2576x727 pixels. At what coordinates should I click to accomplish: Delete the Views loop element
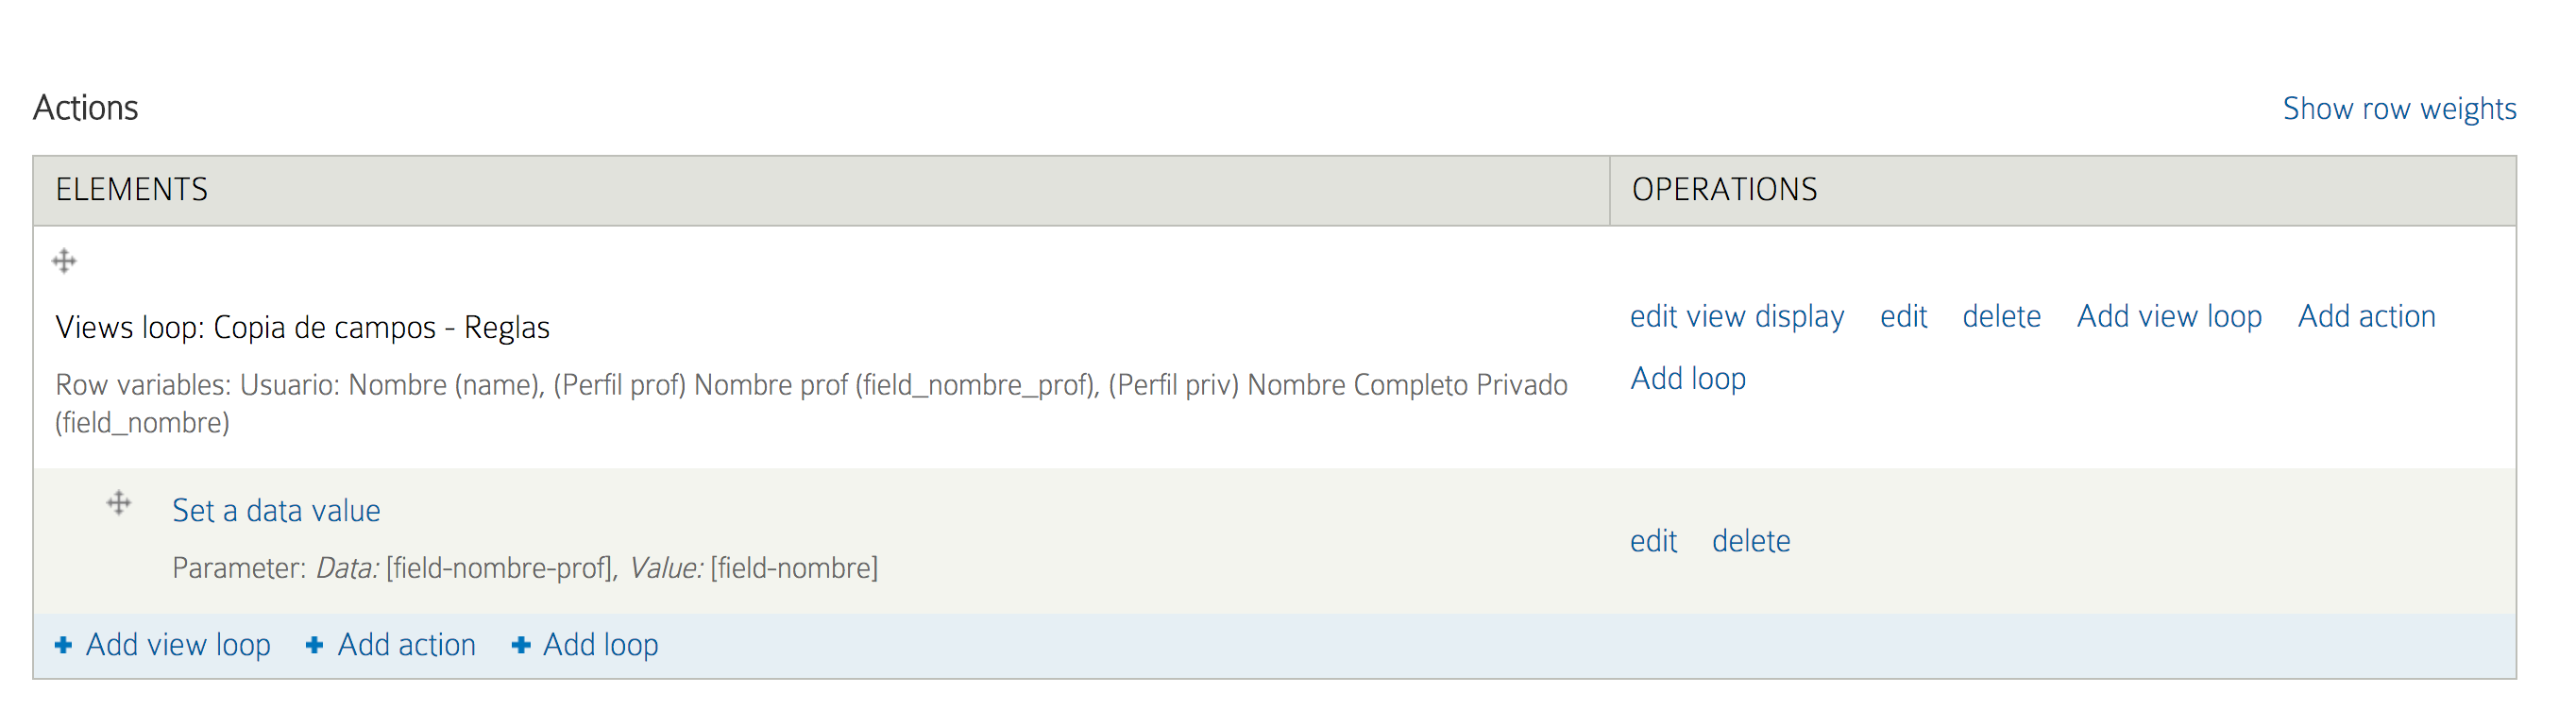point(2001,317)
